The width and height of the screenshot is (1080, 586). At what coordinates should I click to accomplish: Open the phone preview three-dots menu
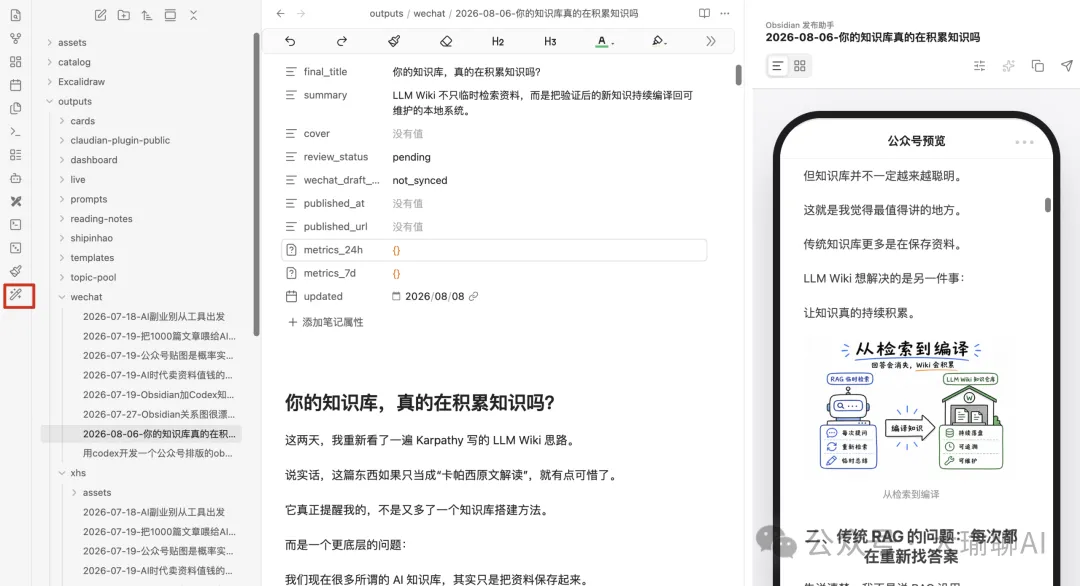[1024, 142]
